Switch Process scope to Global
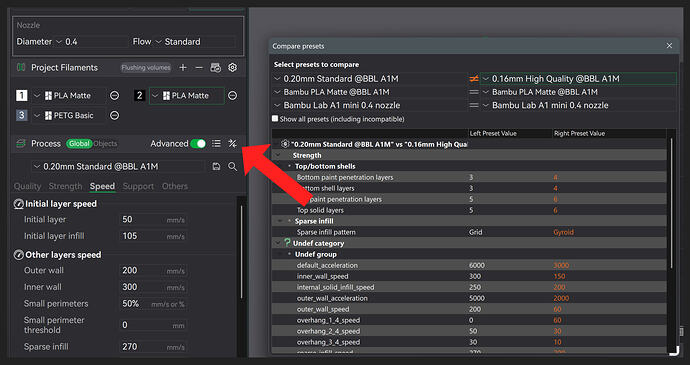Image resolution: width=690 pixels, height=365 pixels. point(79,144)
